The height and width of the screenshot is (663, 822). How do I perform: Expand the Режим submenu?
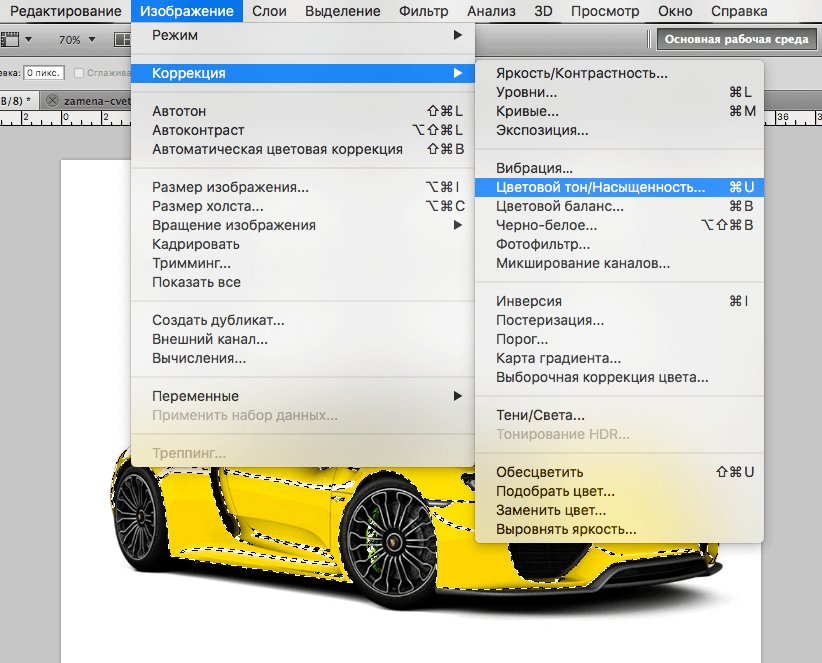302,35
